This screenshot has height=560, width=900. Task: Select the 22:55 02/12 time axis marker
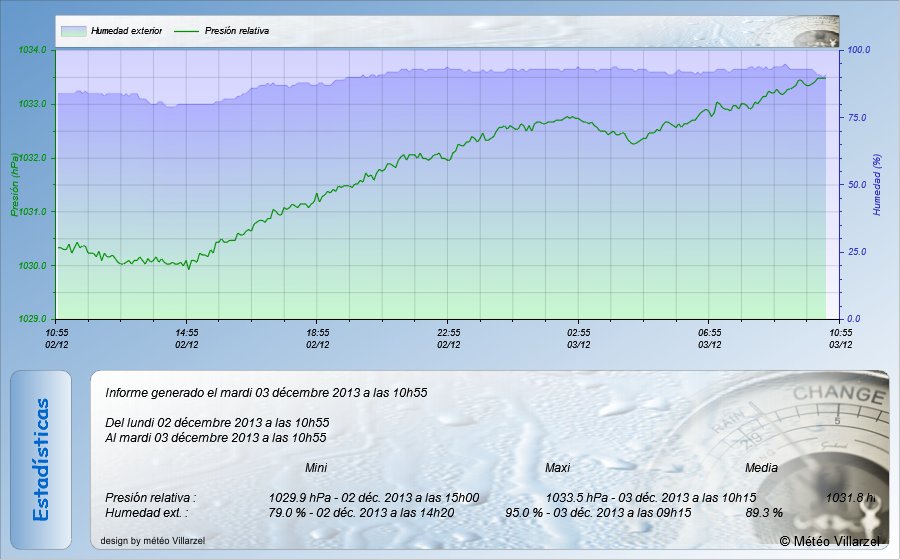449,337
